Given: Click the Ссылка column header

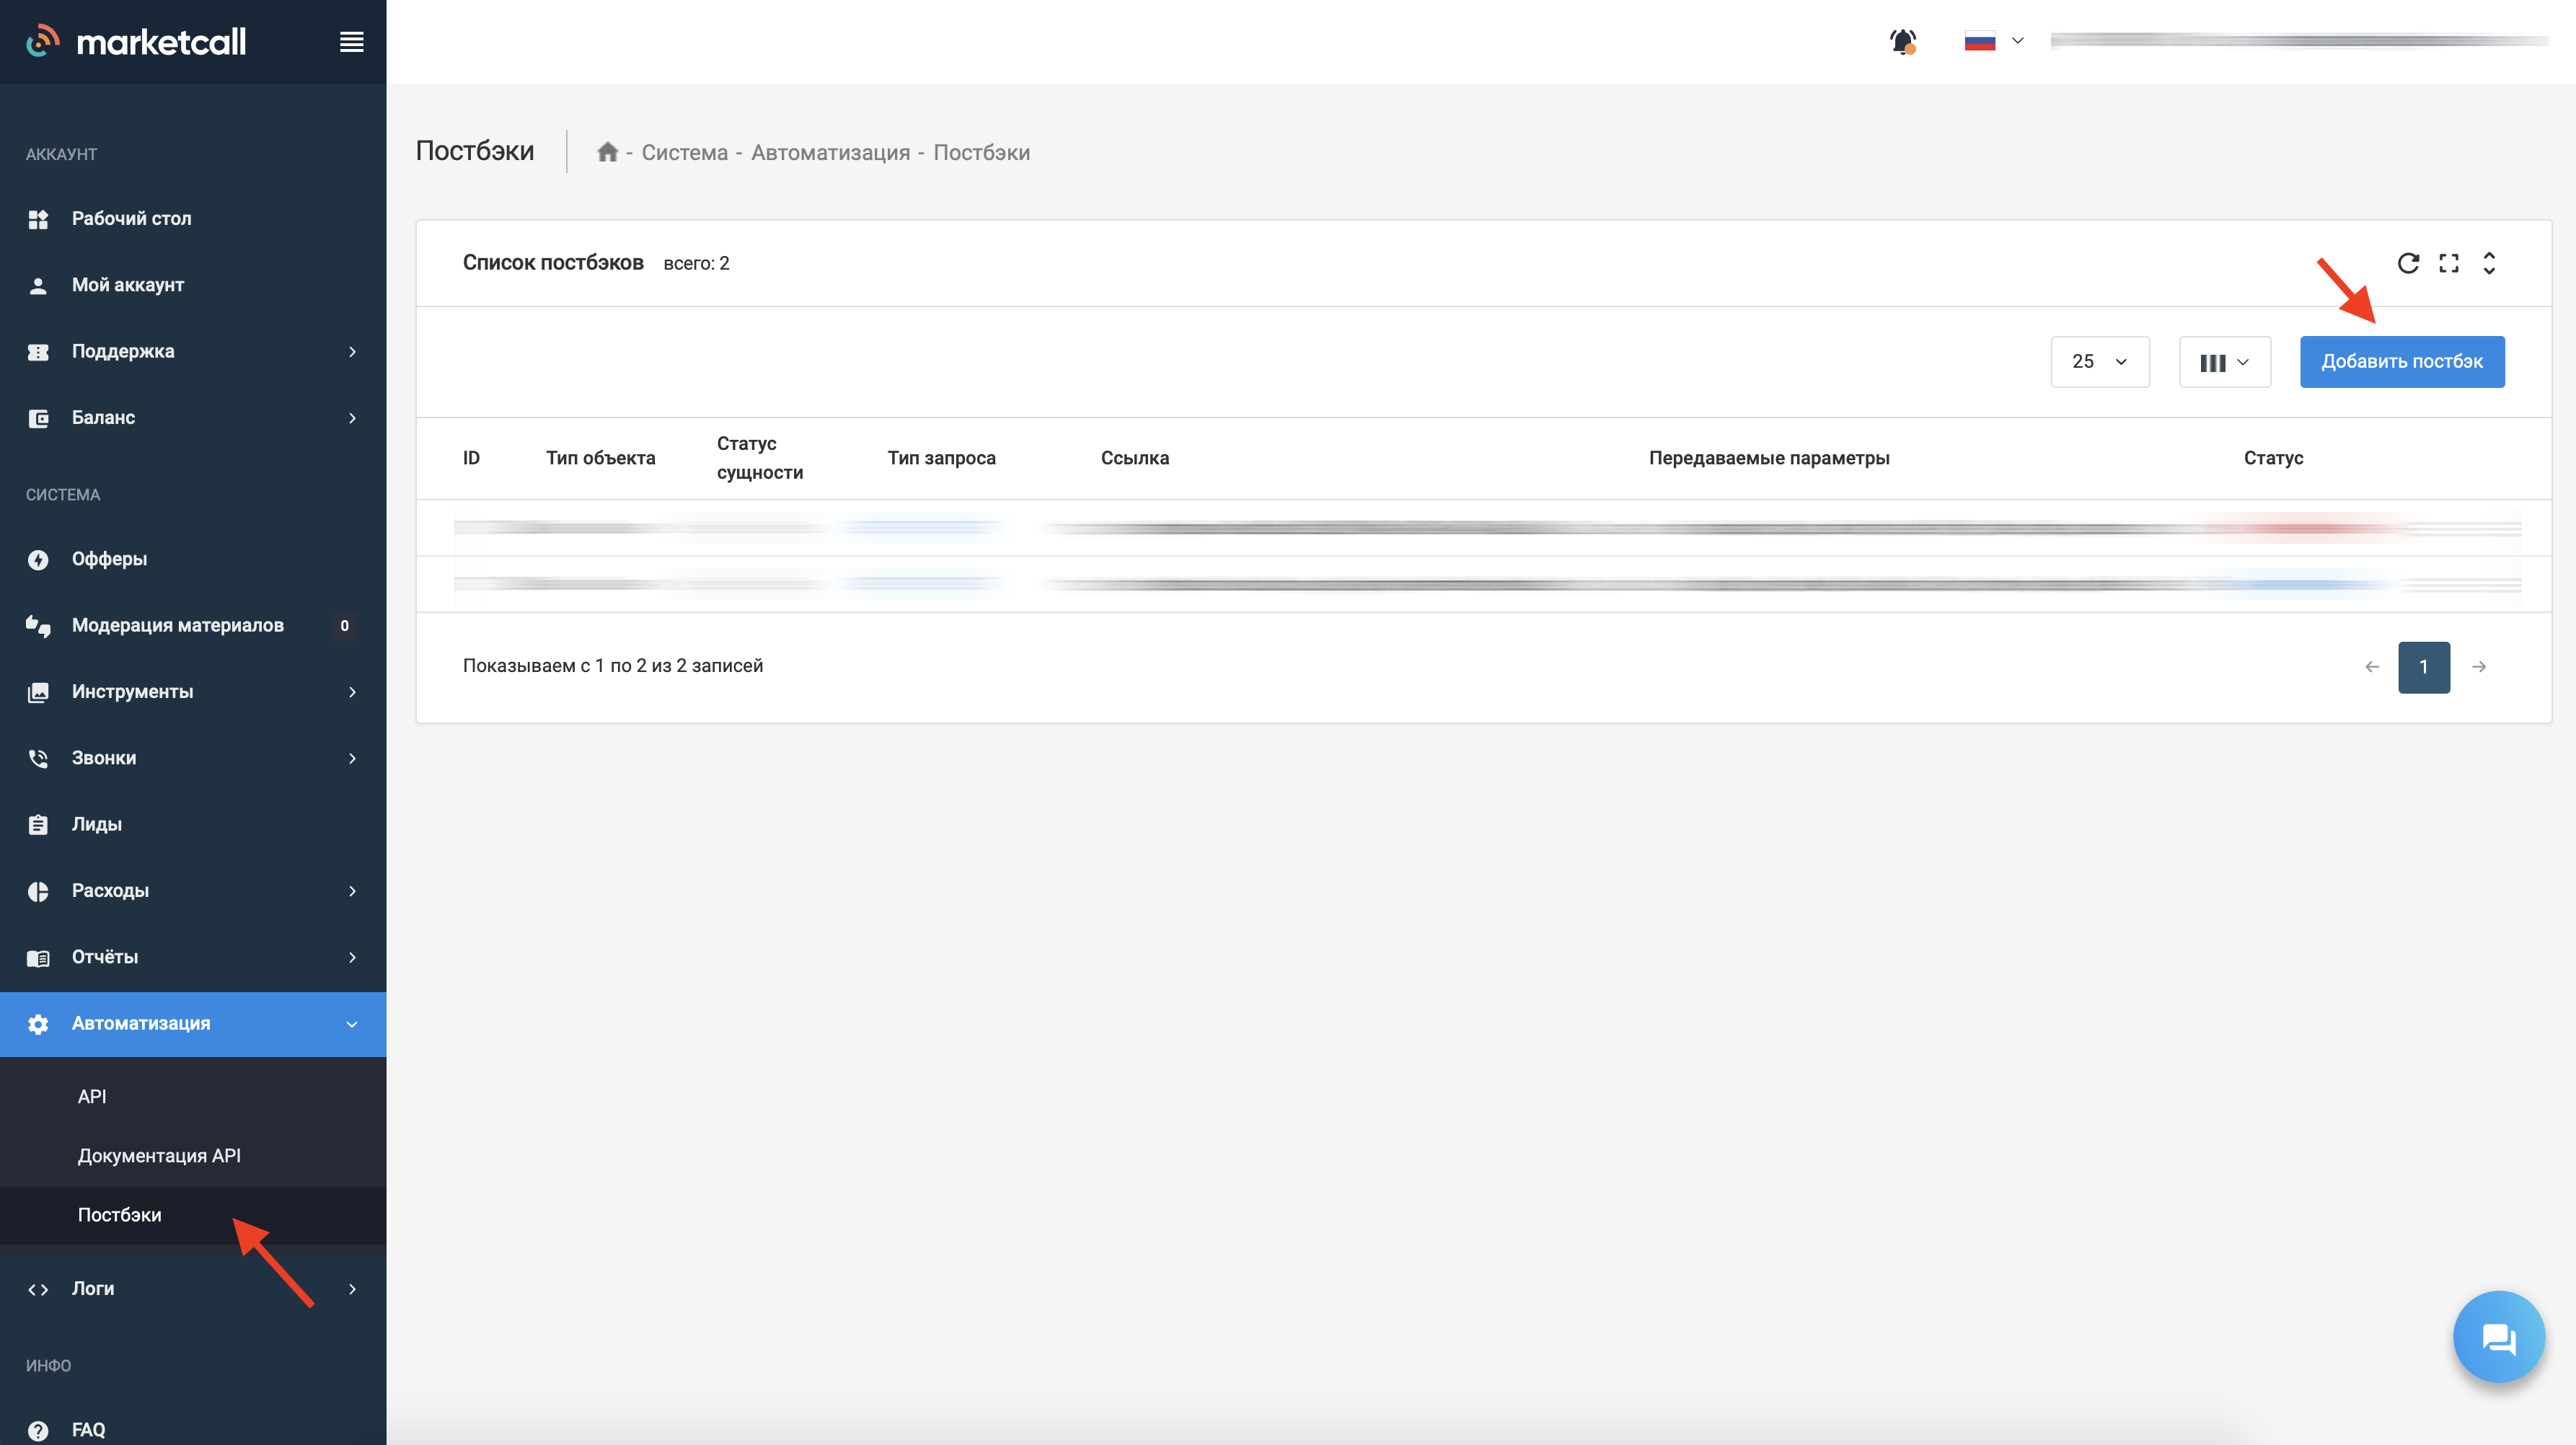Looking at the screenshot, I should 1135,458.
